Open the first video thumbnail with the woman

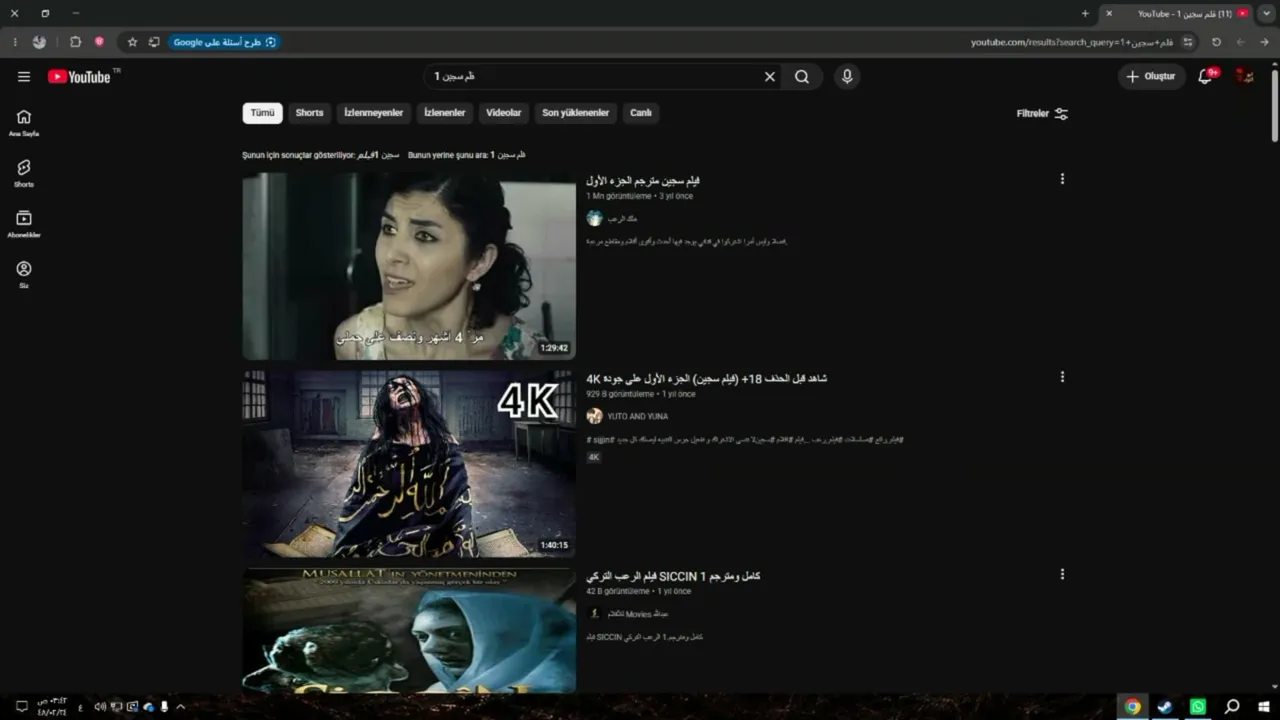409,266
